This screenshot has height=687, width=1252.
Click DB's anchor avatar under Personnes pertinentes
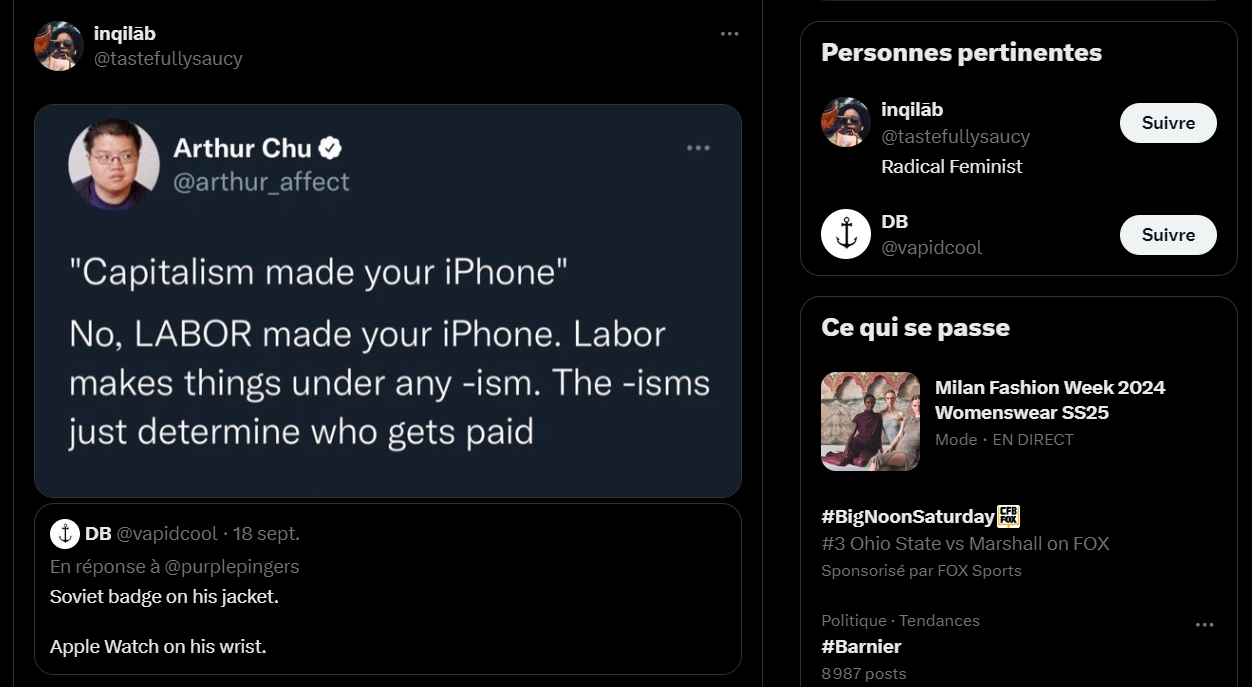pyautogui.click(x=846, y=234)
